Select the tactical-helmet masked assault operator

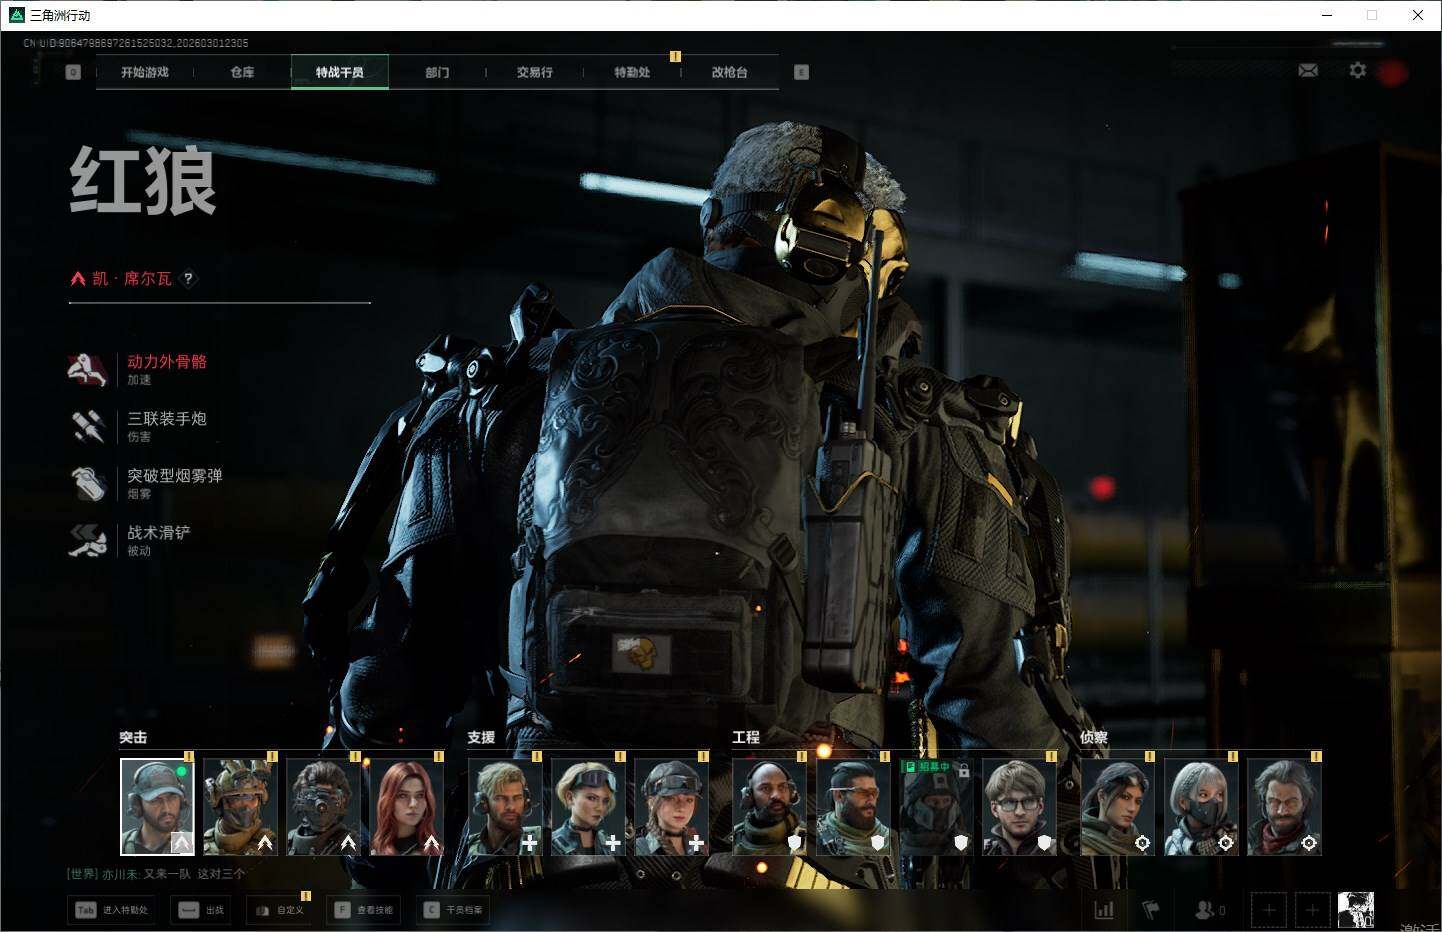tap(240, 807)
